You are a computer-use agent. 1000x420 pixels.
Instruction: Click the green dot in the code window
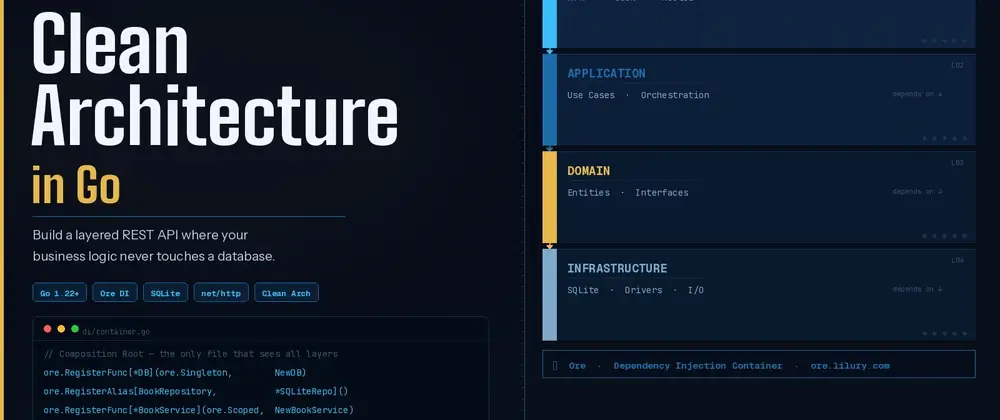point(75,329)
